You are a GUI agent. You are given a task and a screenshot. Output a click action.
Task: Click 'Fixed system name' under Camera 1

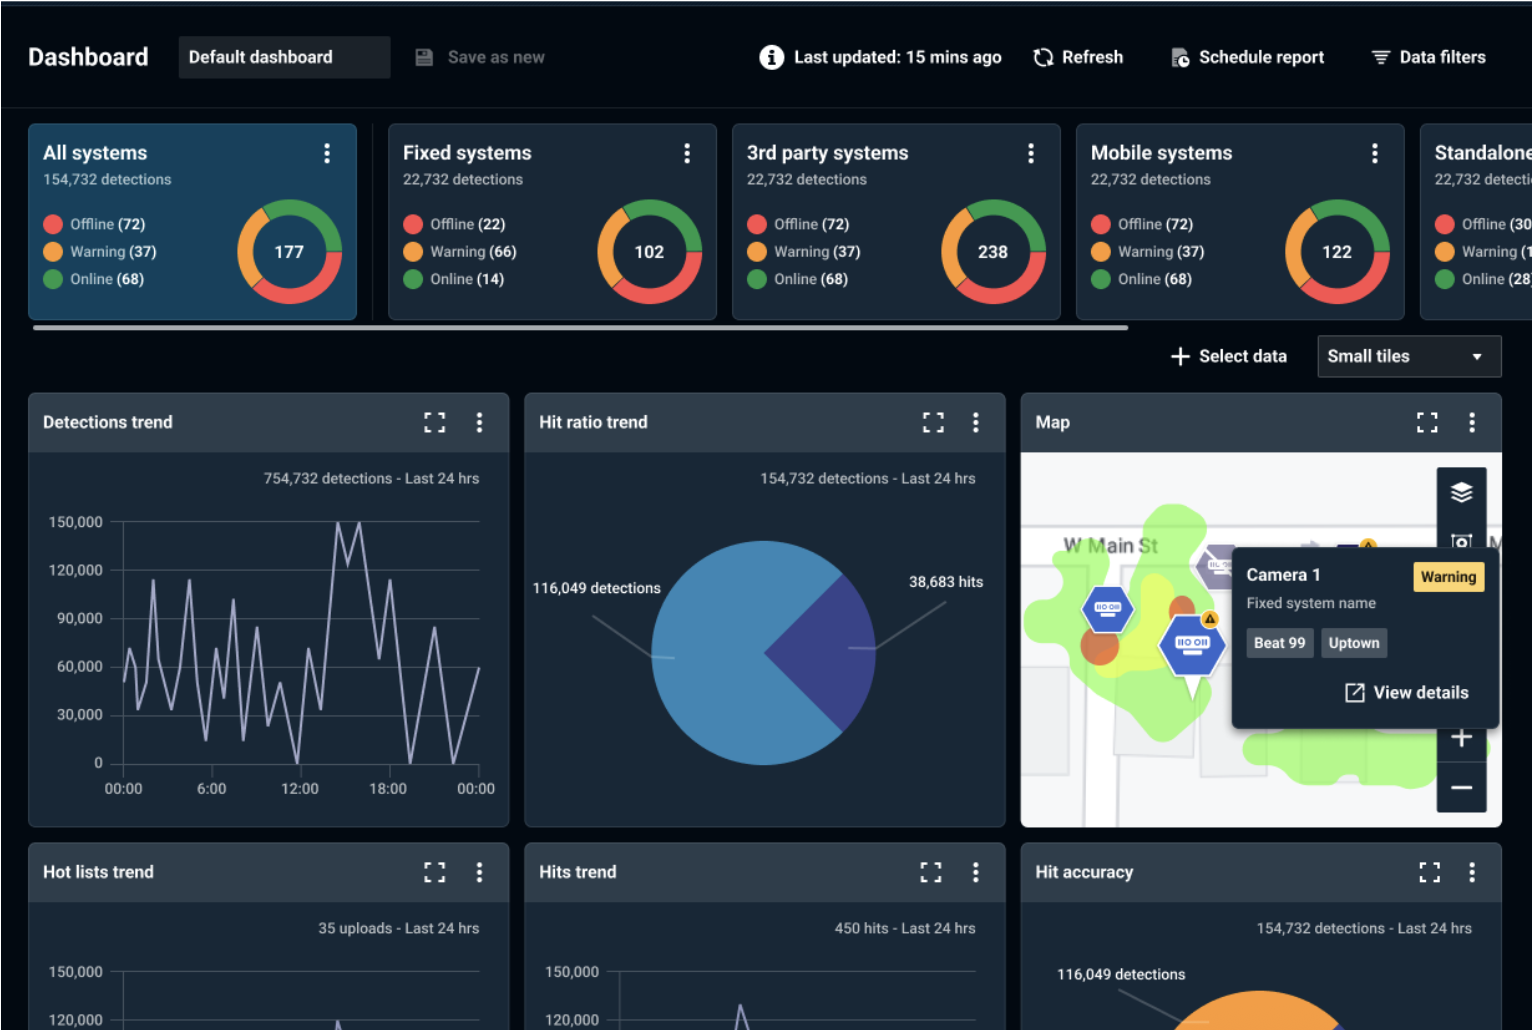(x=1311, y=603)
